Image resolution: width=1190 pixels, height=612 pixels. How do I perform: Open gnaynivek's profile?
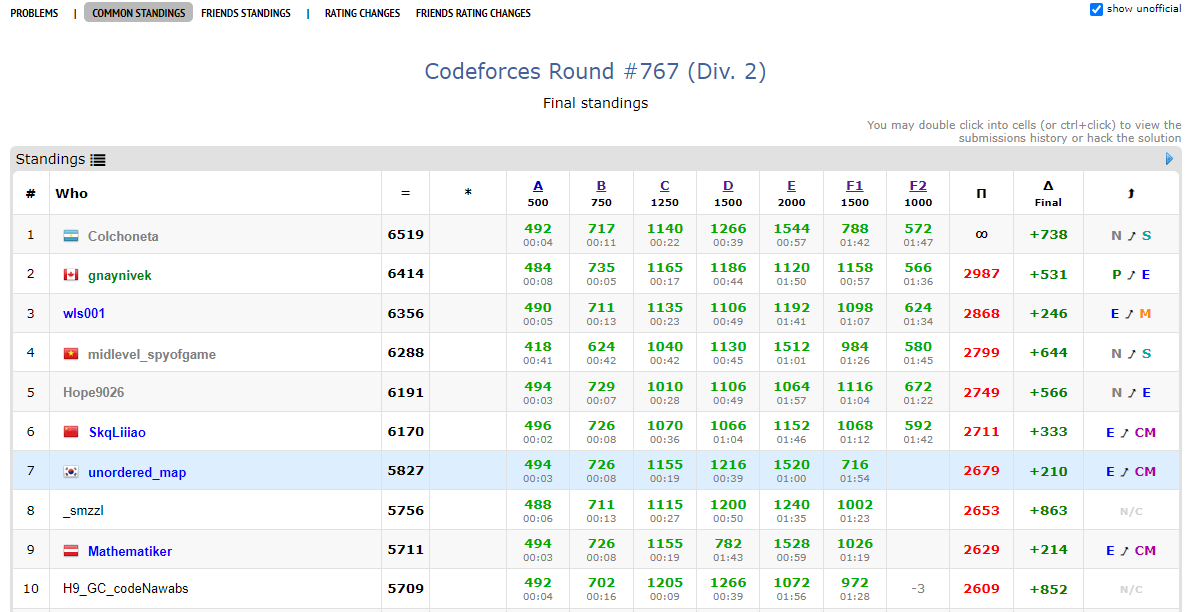pos(120,276)
